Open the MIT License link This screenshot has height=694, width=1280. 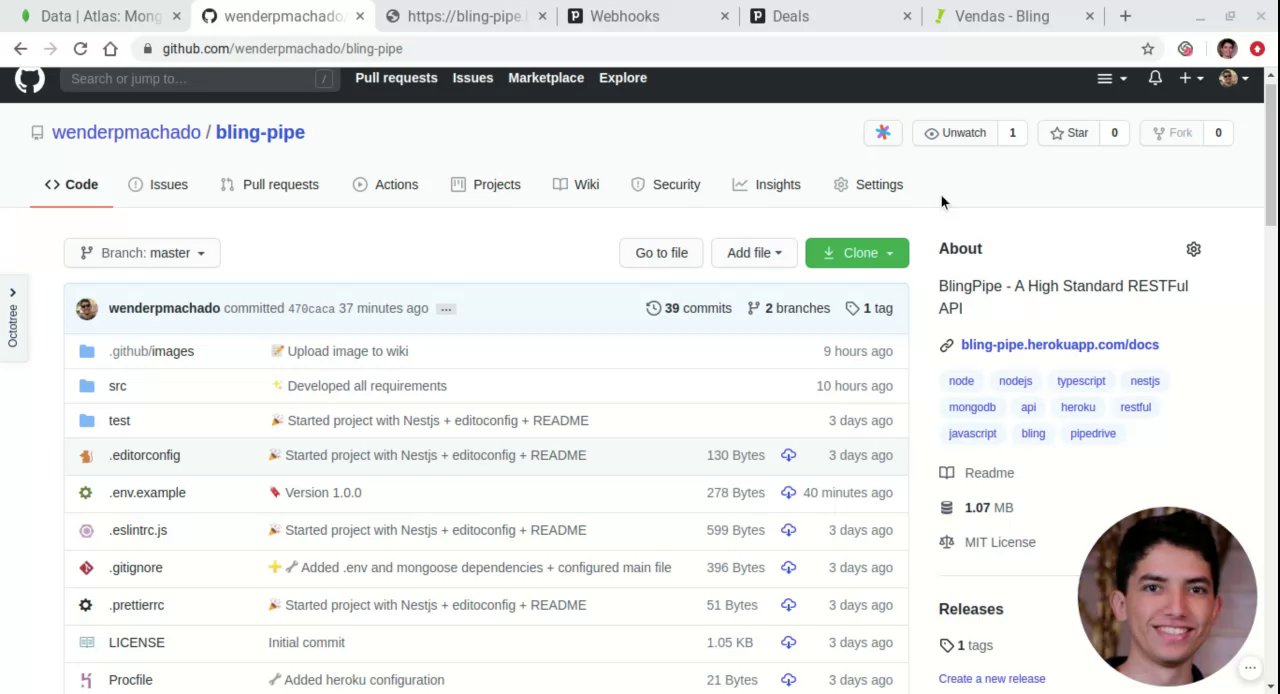pyautogui.click(x=1000, y=542)
